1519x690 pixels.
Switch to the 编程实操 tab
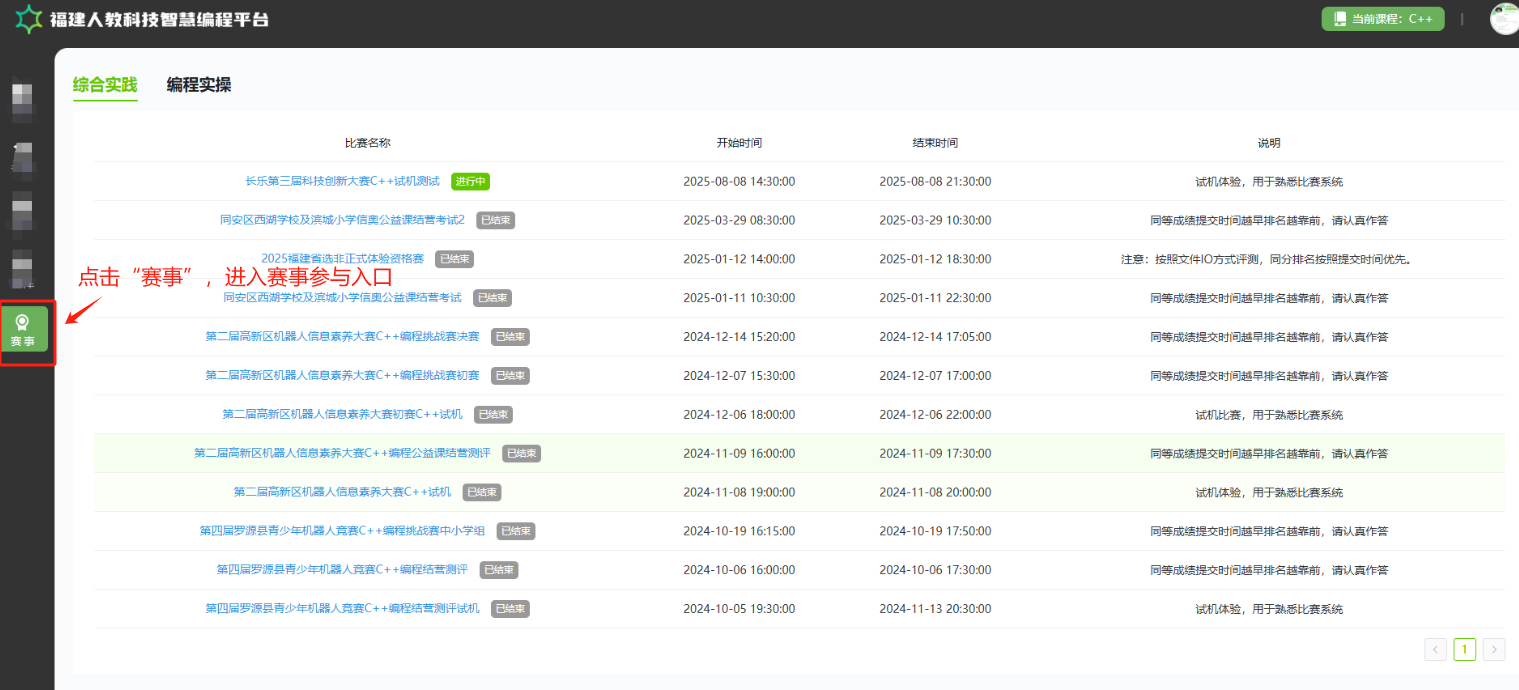[x=199, y=85]
